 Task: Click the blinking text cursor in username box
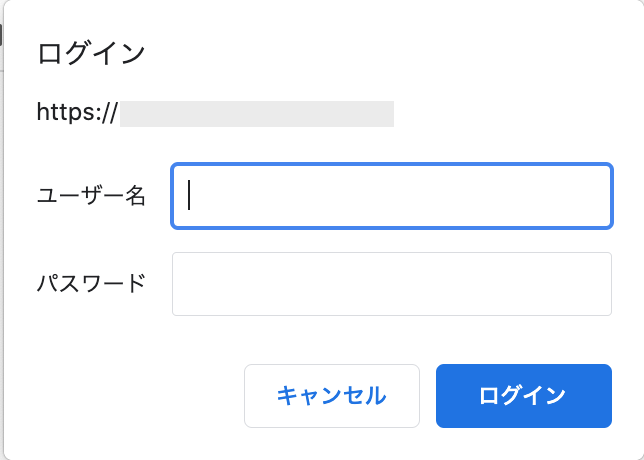point(190,196)
